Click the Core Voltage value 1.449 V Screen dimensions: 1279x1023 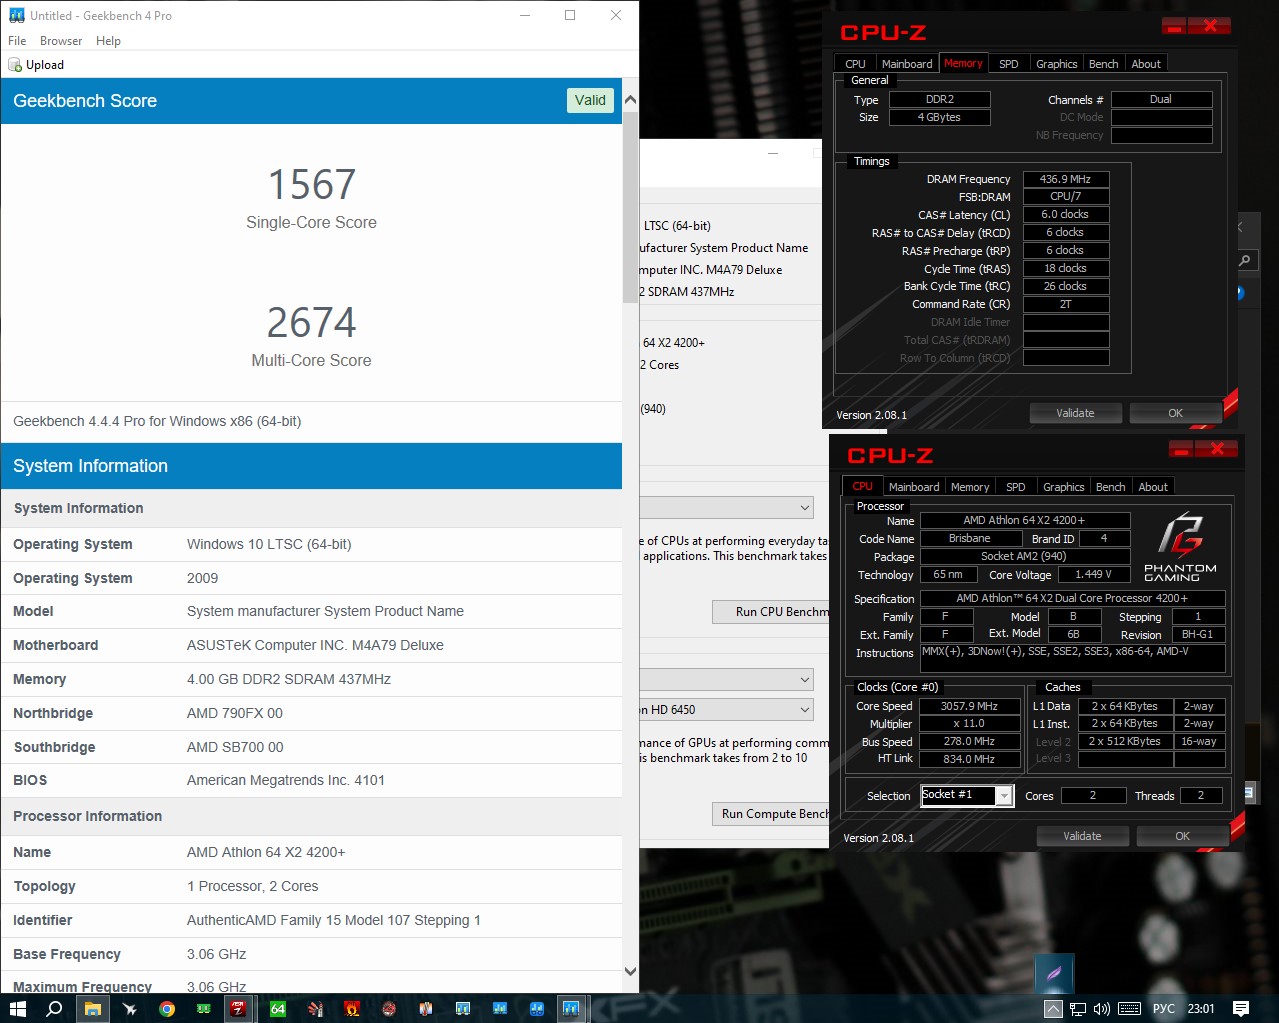point(1094,575)
